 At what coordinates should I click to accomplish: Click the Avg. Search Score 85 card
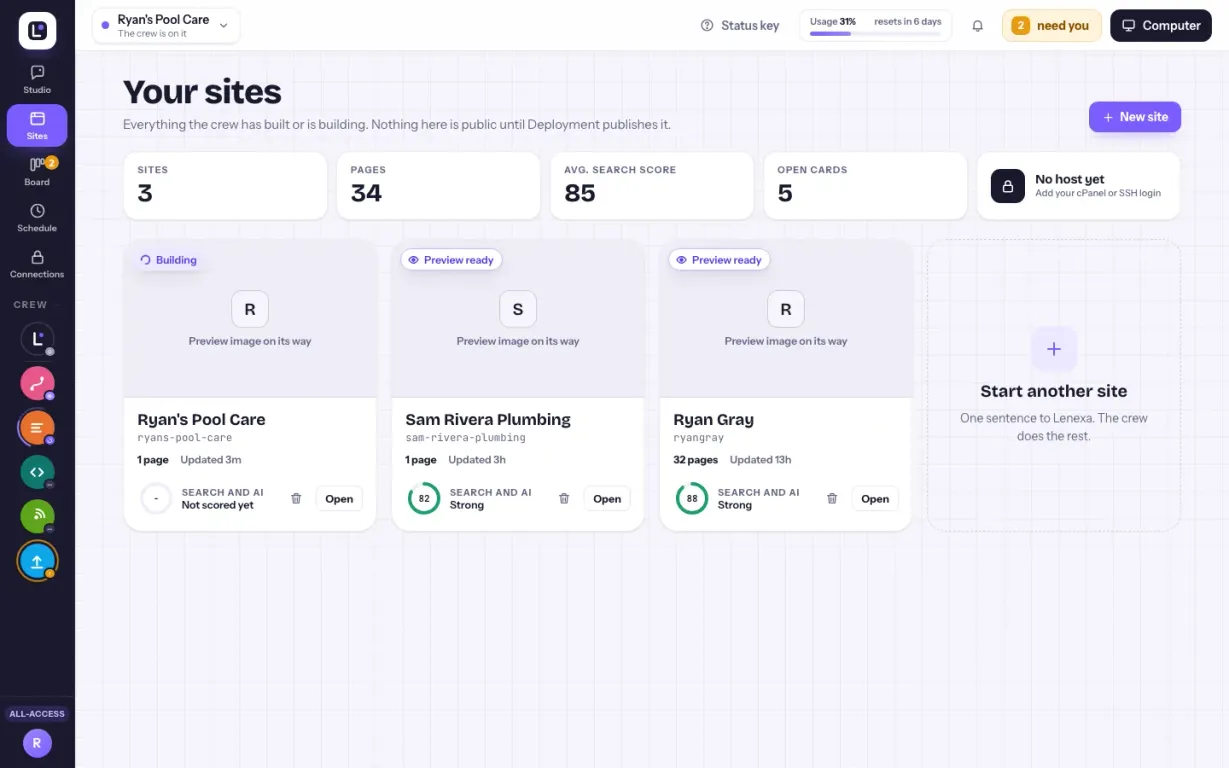coord(652,186)
